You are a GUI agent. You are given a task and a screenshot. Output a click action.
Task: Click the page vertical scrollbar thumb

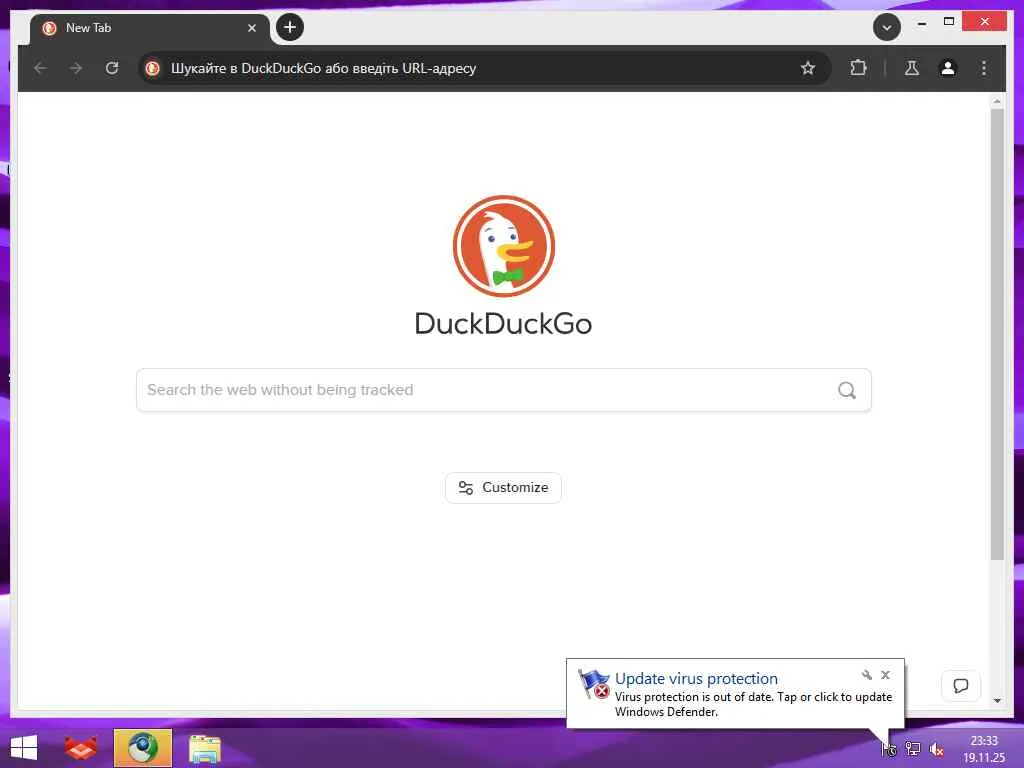(x=997, y=334)
